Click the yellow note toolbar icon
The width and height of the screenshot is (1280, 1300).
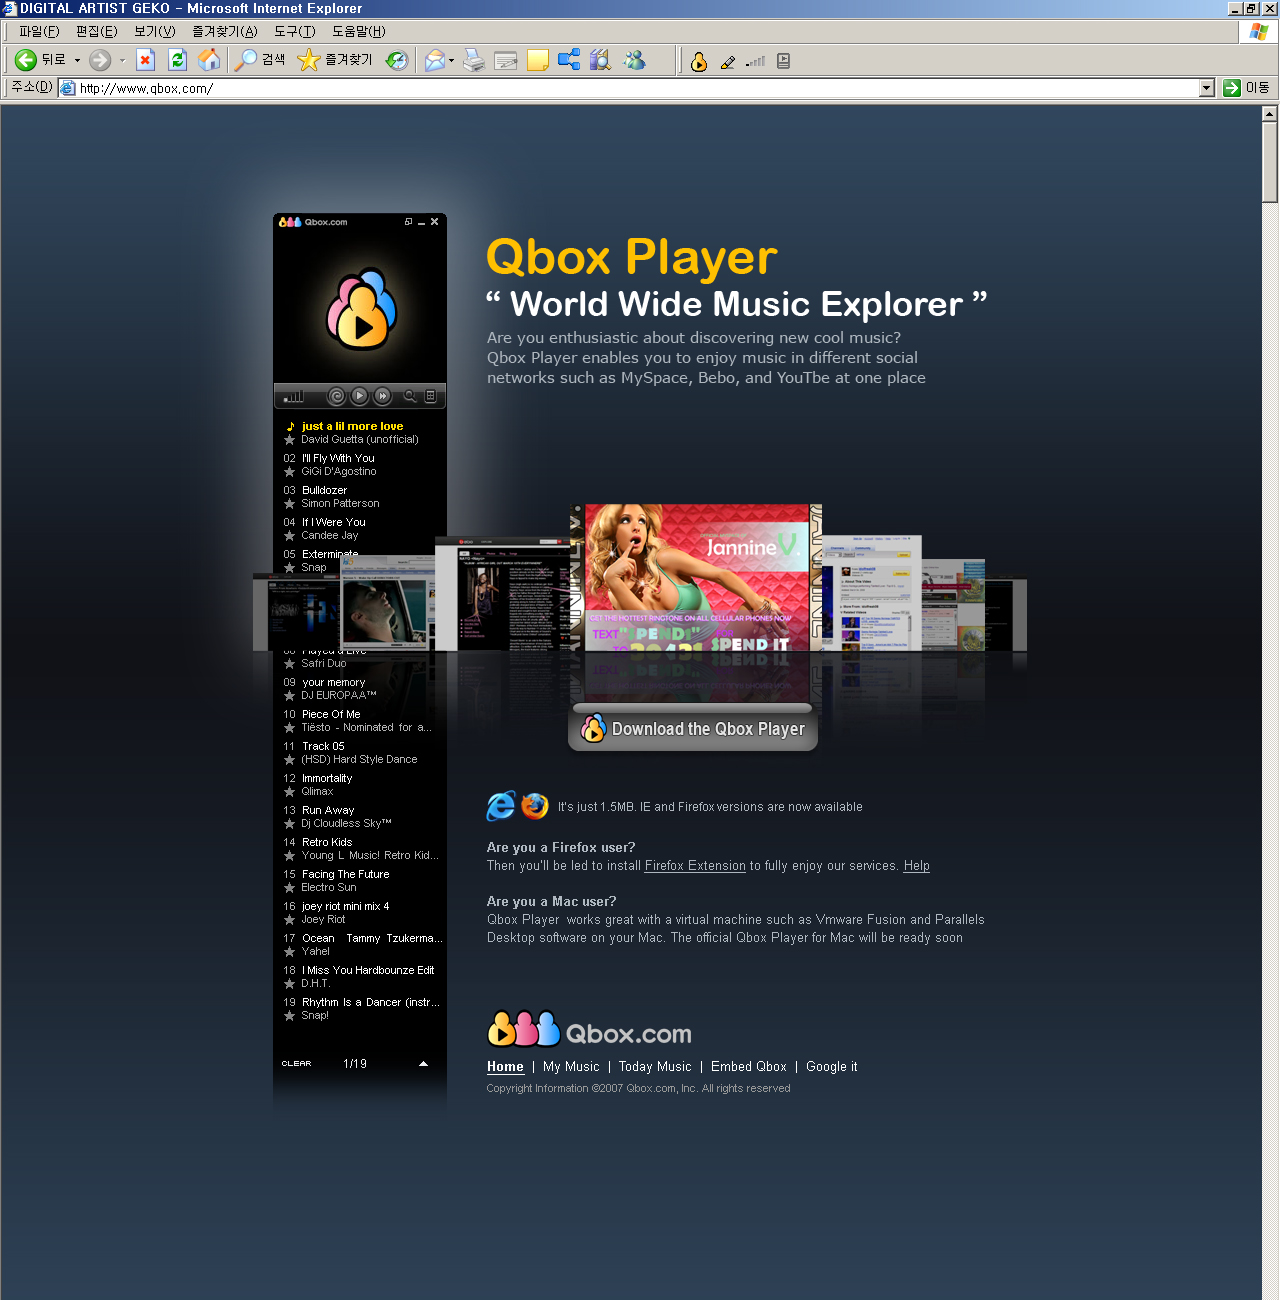coord(538,60)
